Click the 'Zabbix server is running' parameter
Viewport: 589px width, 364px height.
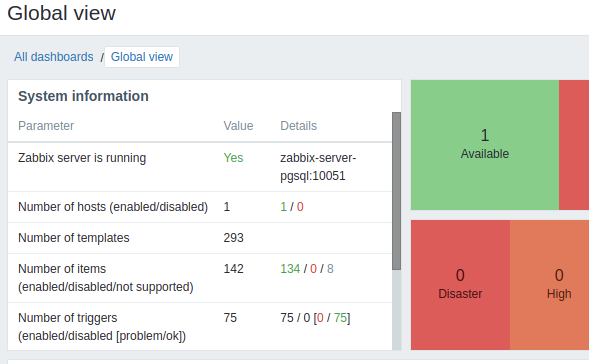coord(82,158)
